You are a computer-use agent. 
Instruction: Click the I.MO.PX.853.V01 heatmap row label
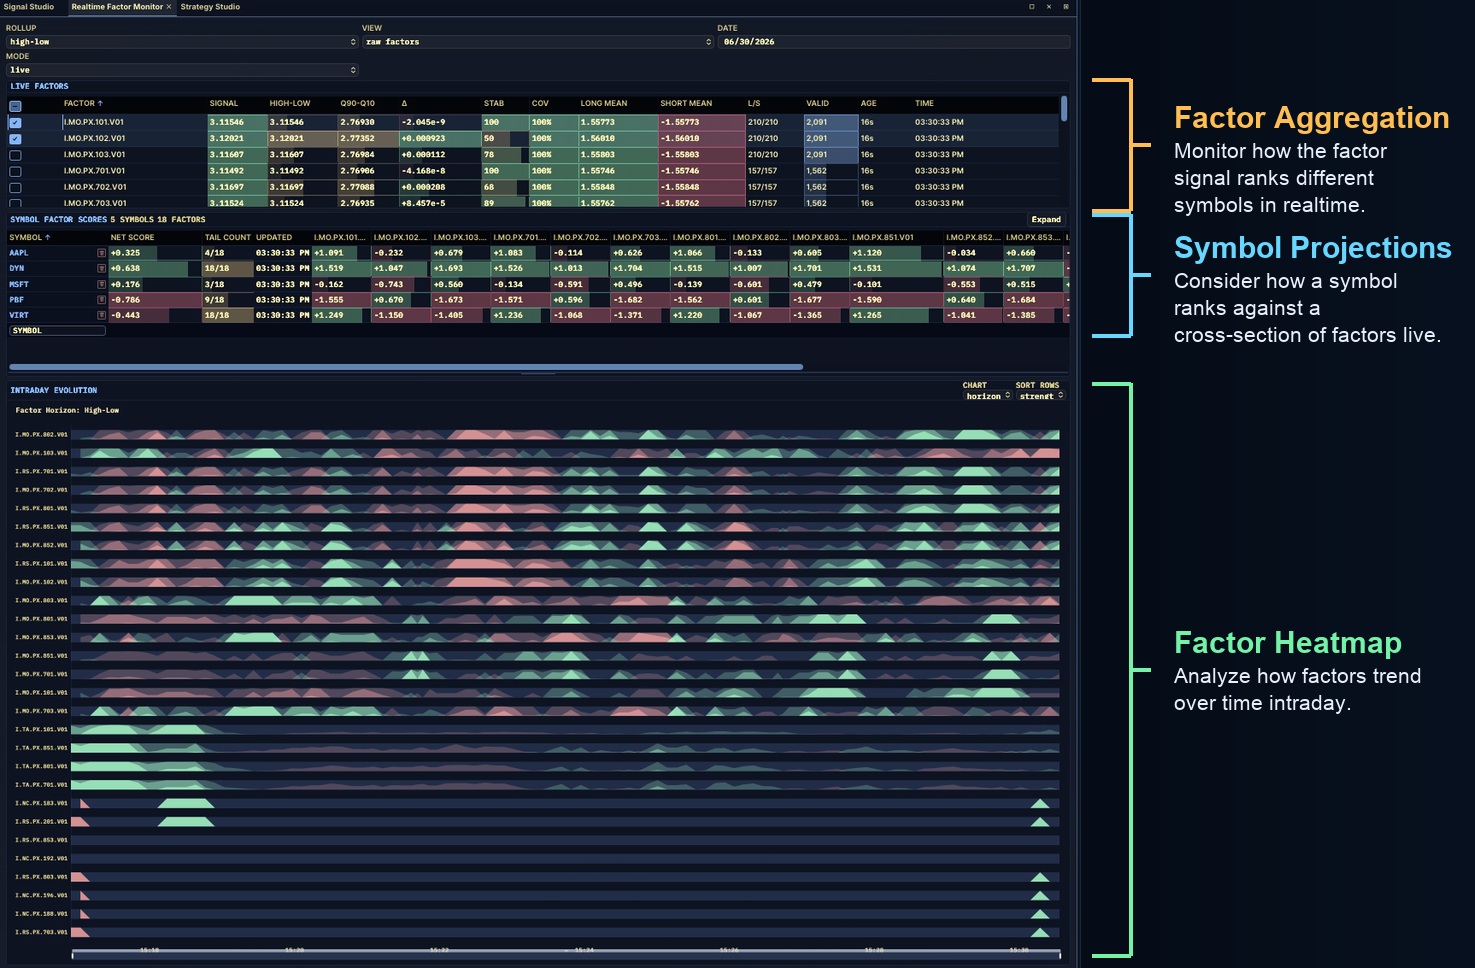tap(41, 638)
